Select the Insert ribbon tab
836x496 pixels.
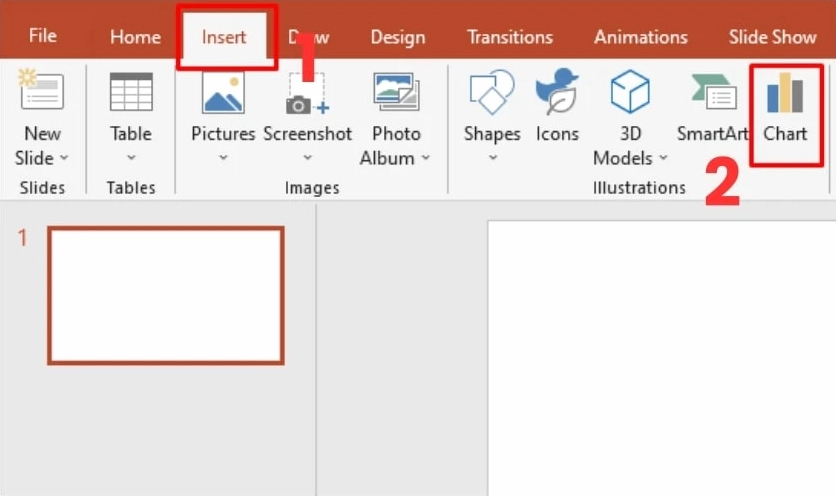point(224,37)
